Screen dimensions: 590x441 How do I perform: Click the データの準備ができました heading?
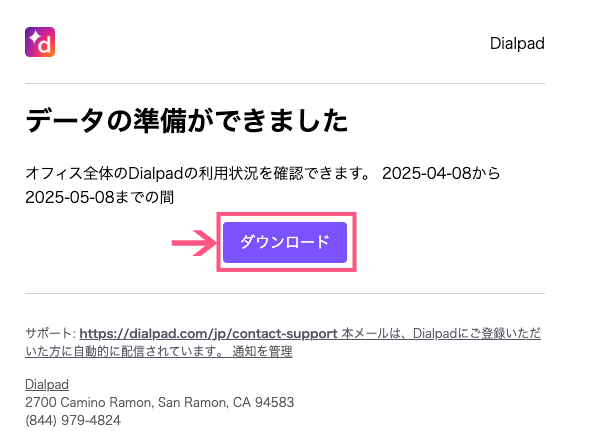point(187,121)
